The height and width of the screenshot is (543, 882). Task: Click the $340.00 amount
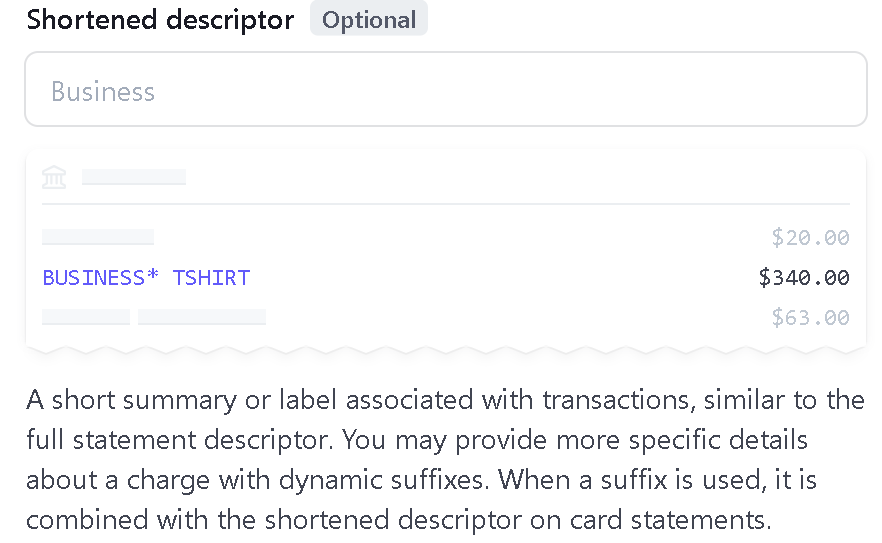pyautogui.click(x=804, y=277)
